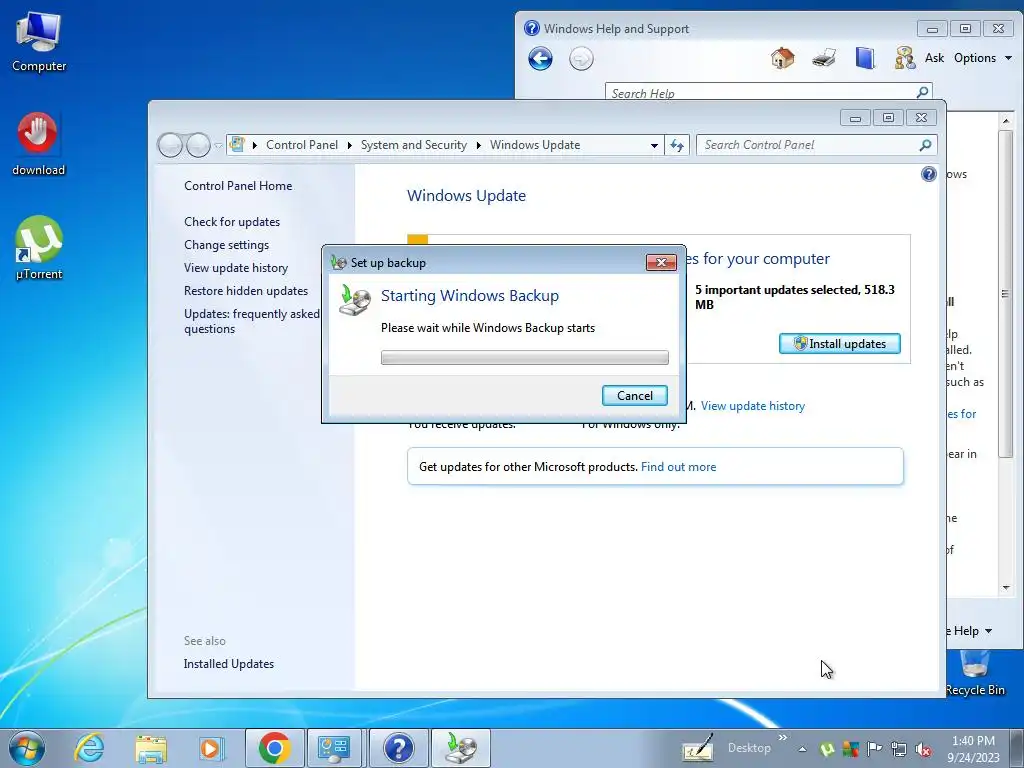The width and height of the screenshot is (1024, 768).
Task: Minimize the Windows Update window
Action: pyautogui.click(x=855, y=118)
